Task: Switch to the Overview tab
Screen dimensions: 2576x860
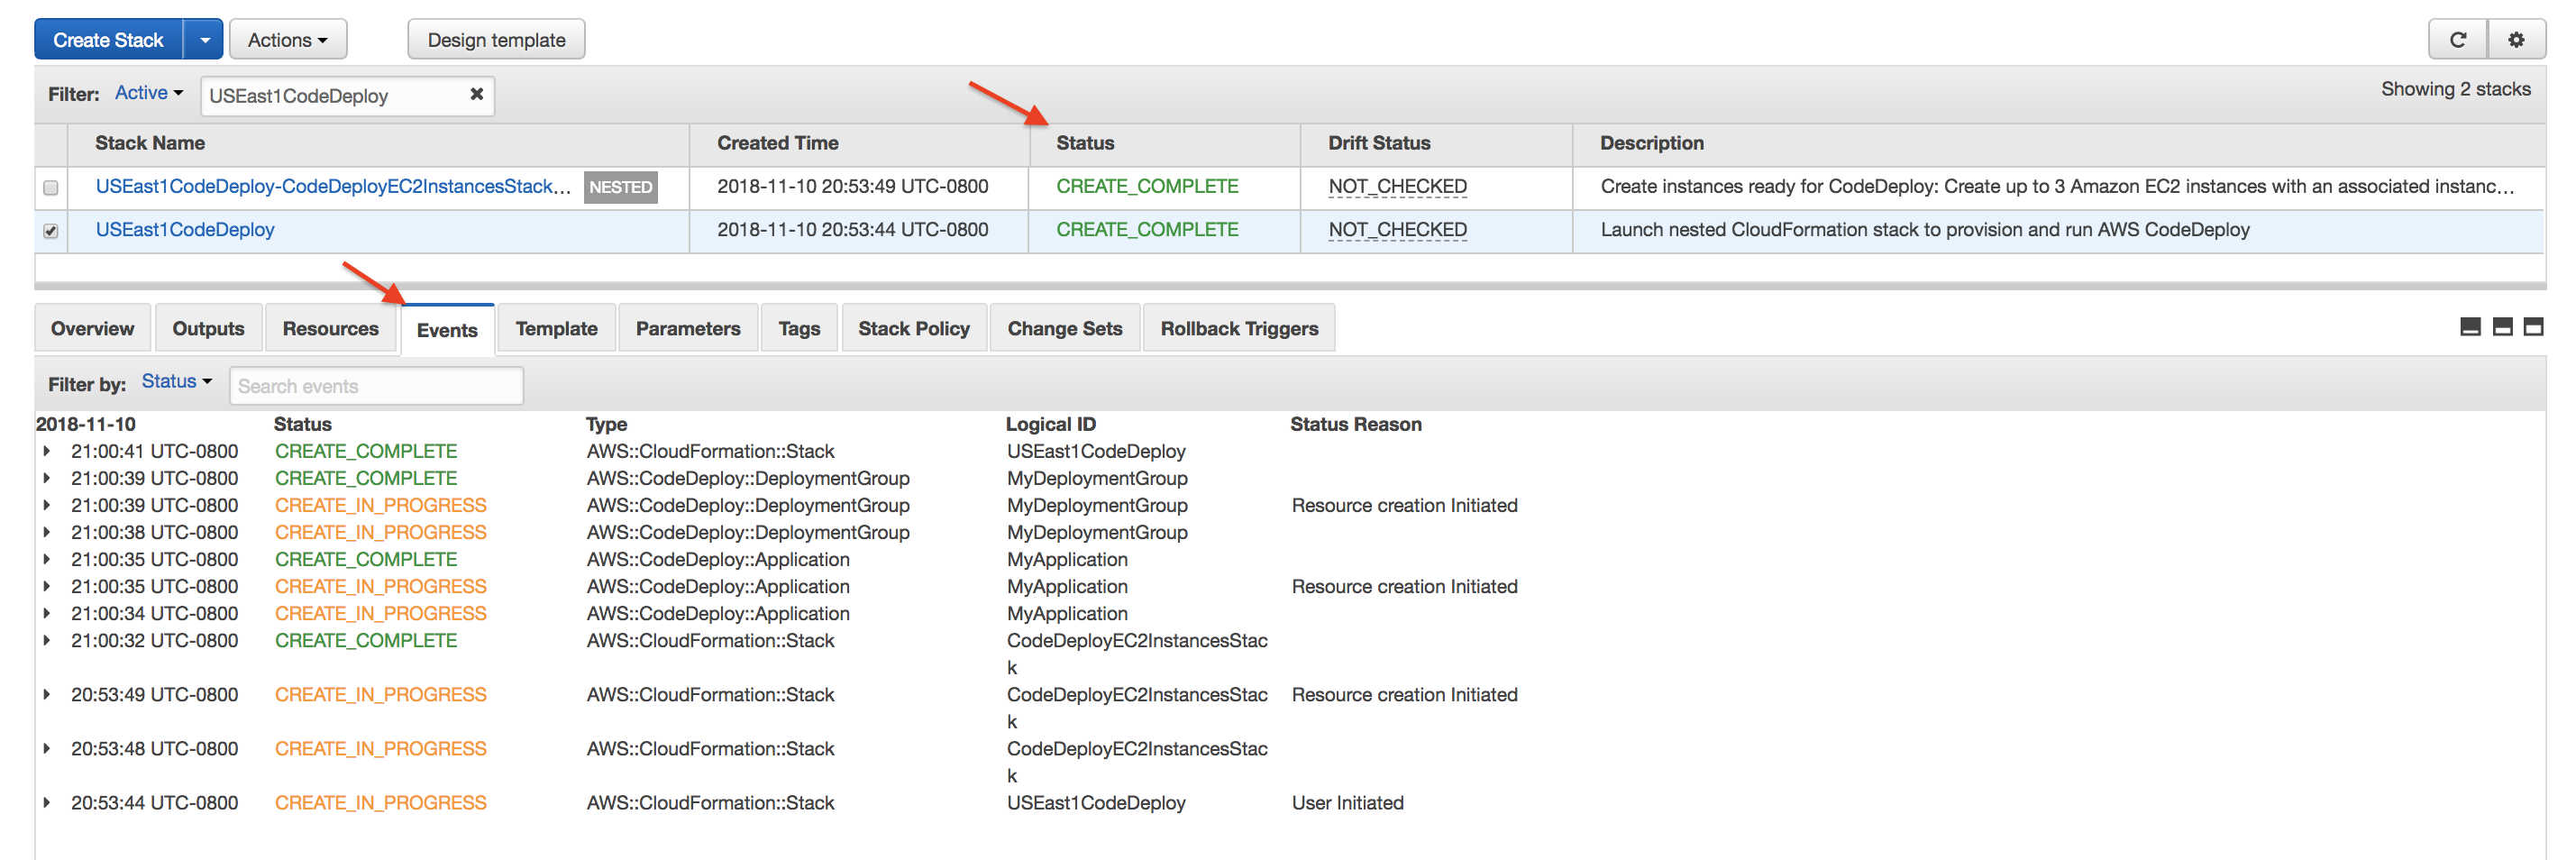Action: pyautogui.click(x=92, y=328)
